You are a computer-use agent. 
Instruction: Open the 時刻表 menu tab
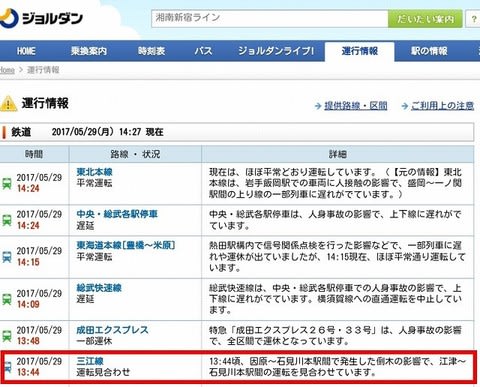point(152,51)
